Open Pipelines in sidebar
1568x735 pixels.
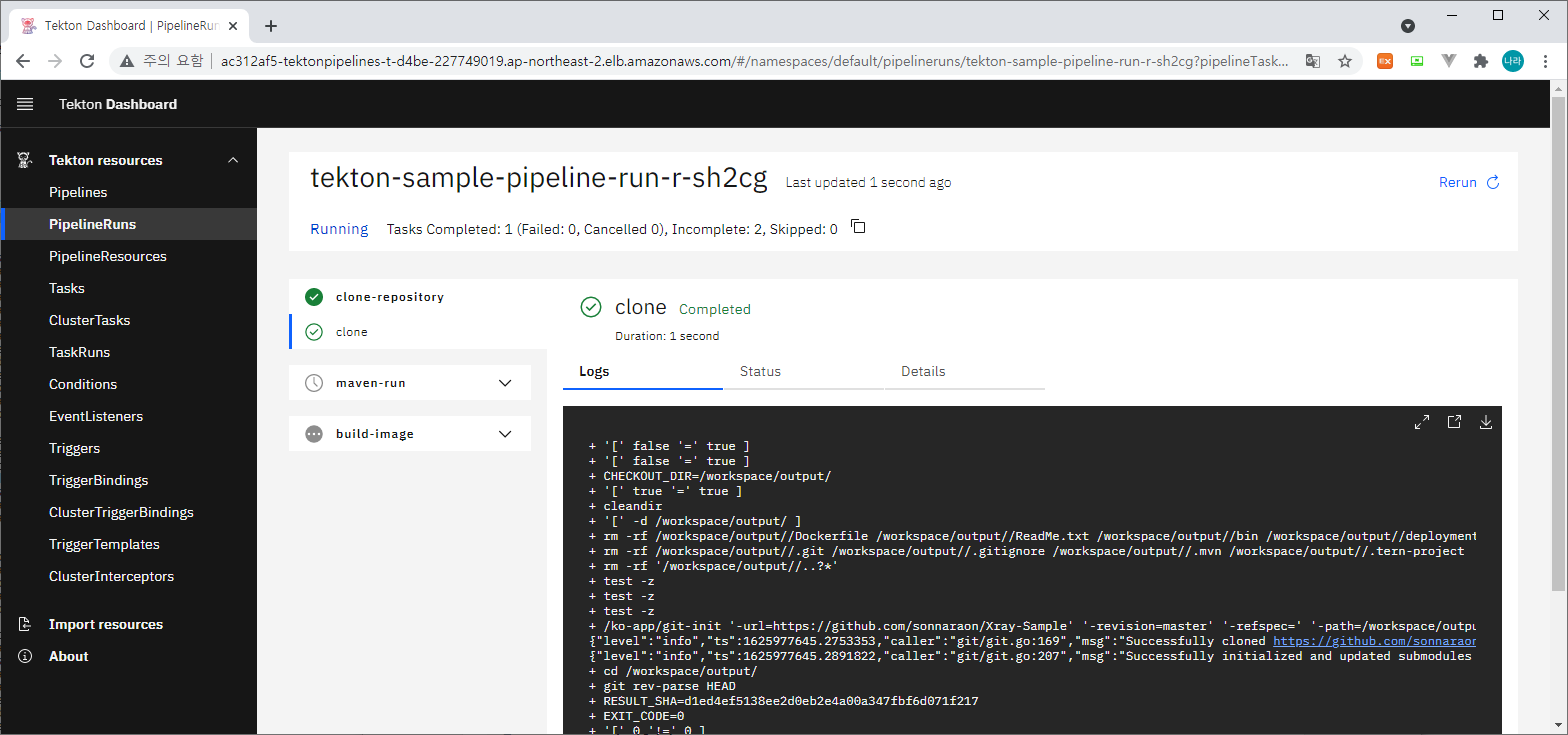coord(128,192)
